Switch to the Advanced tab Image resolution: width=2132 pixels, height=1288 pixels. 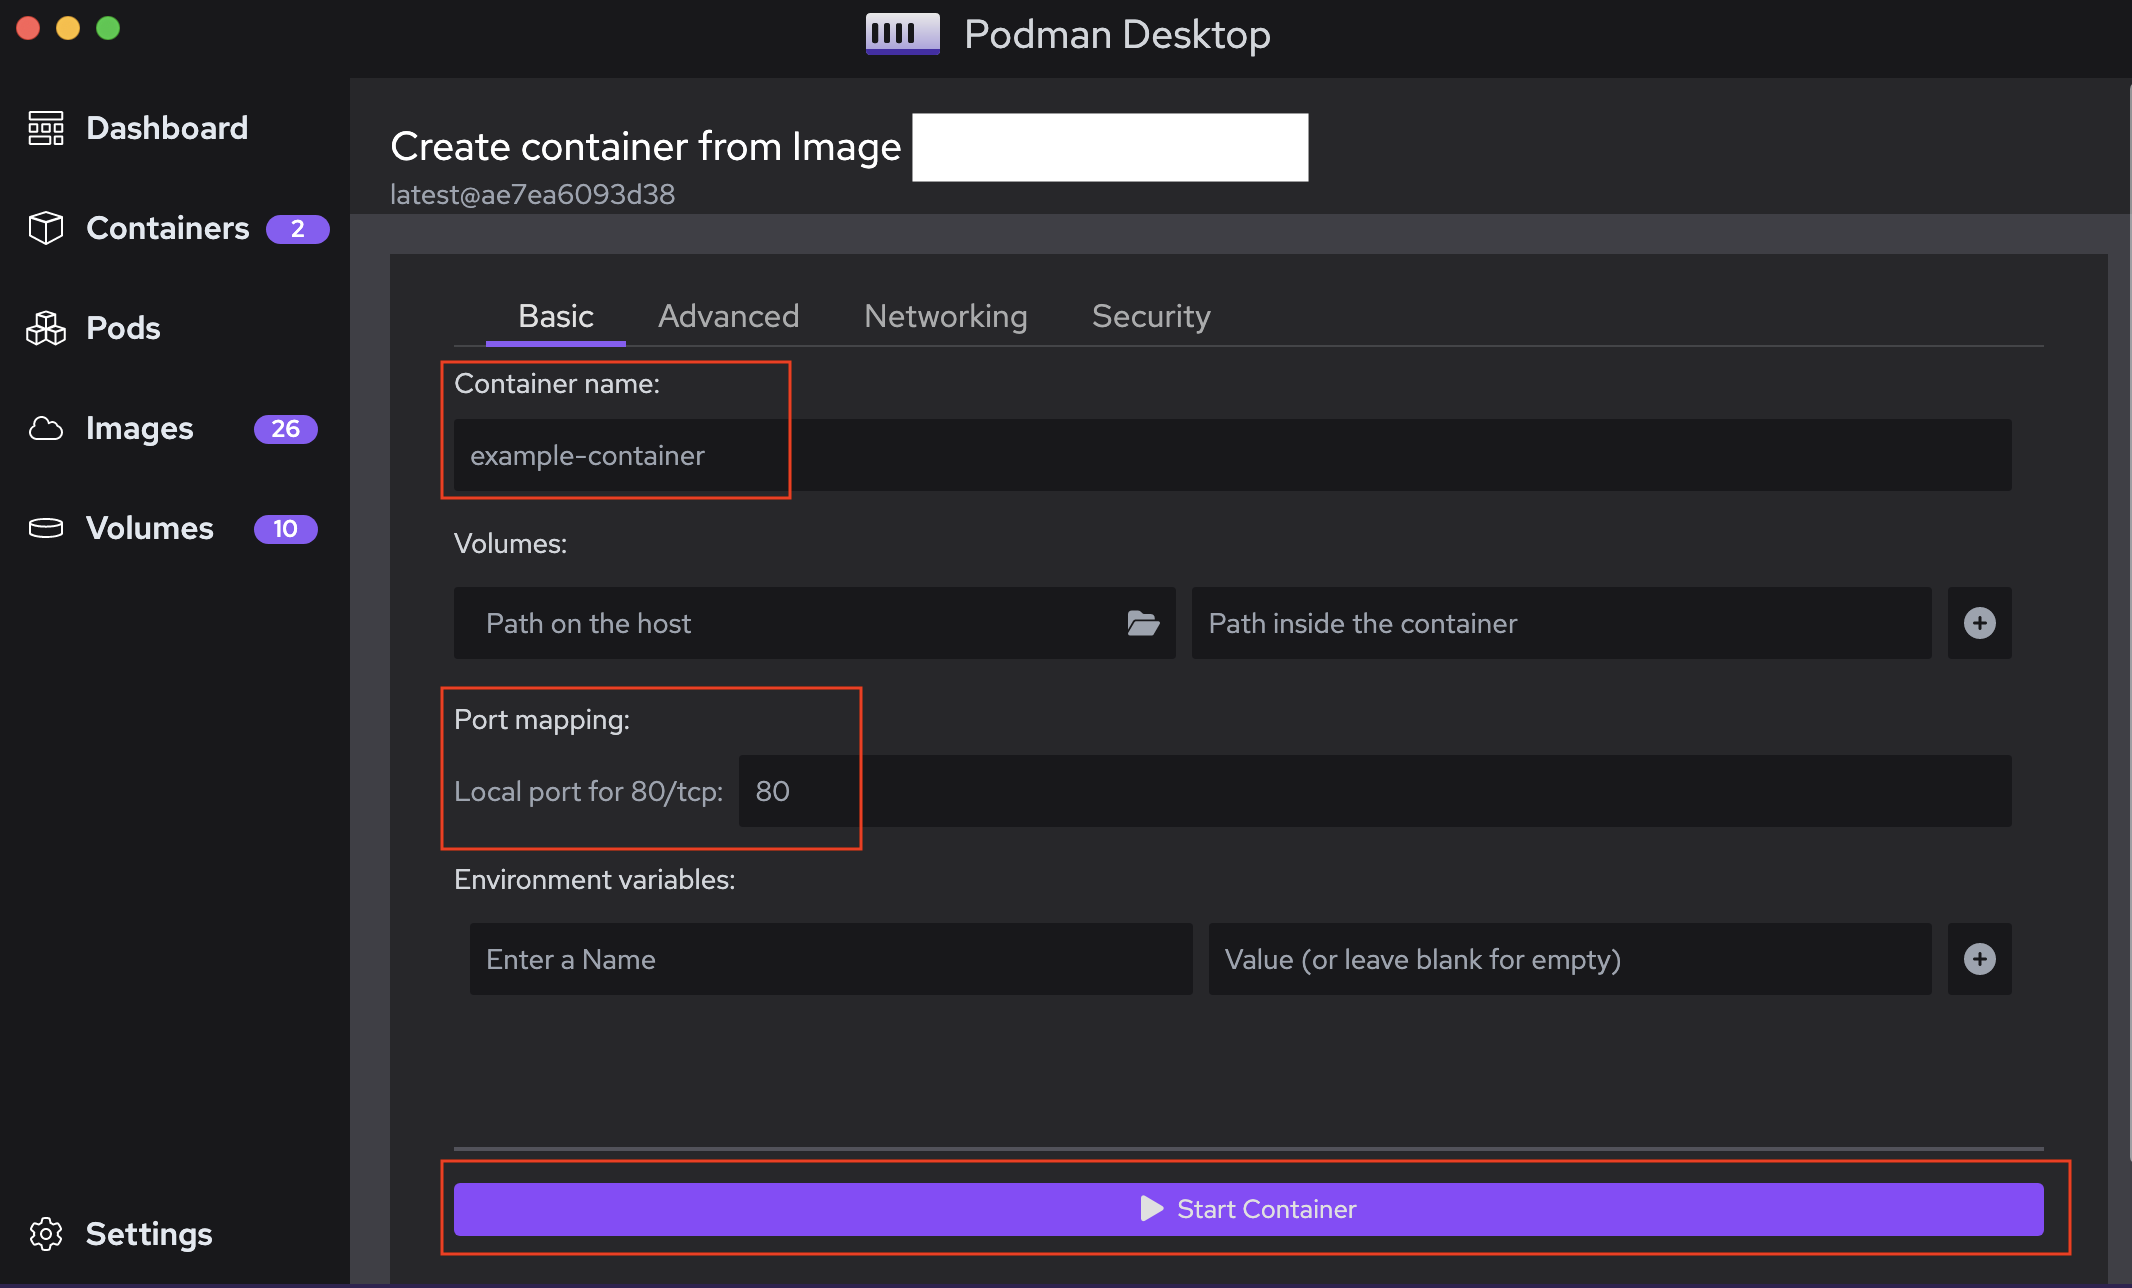[x=728, y=316]
